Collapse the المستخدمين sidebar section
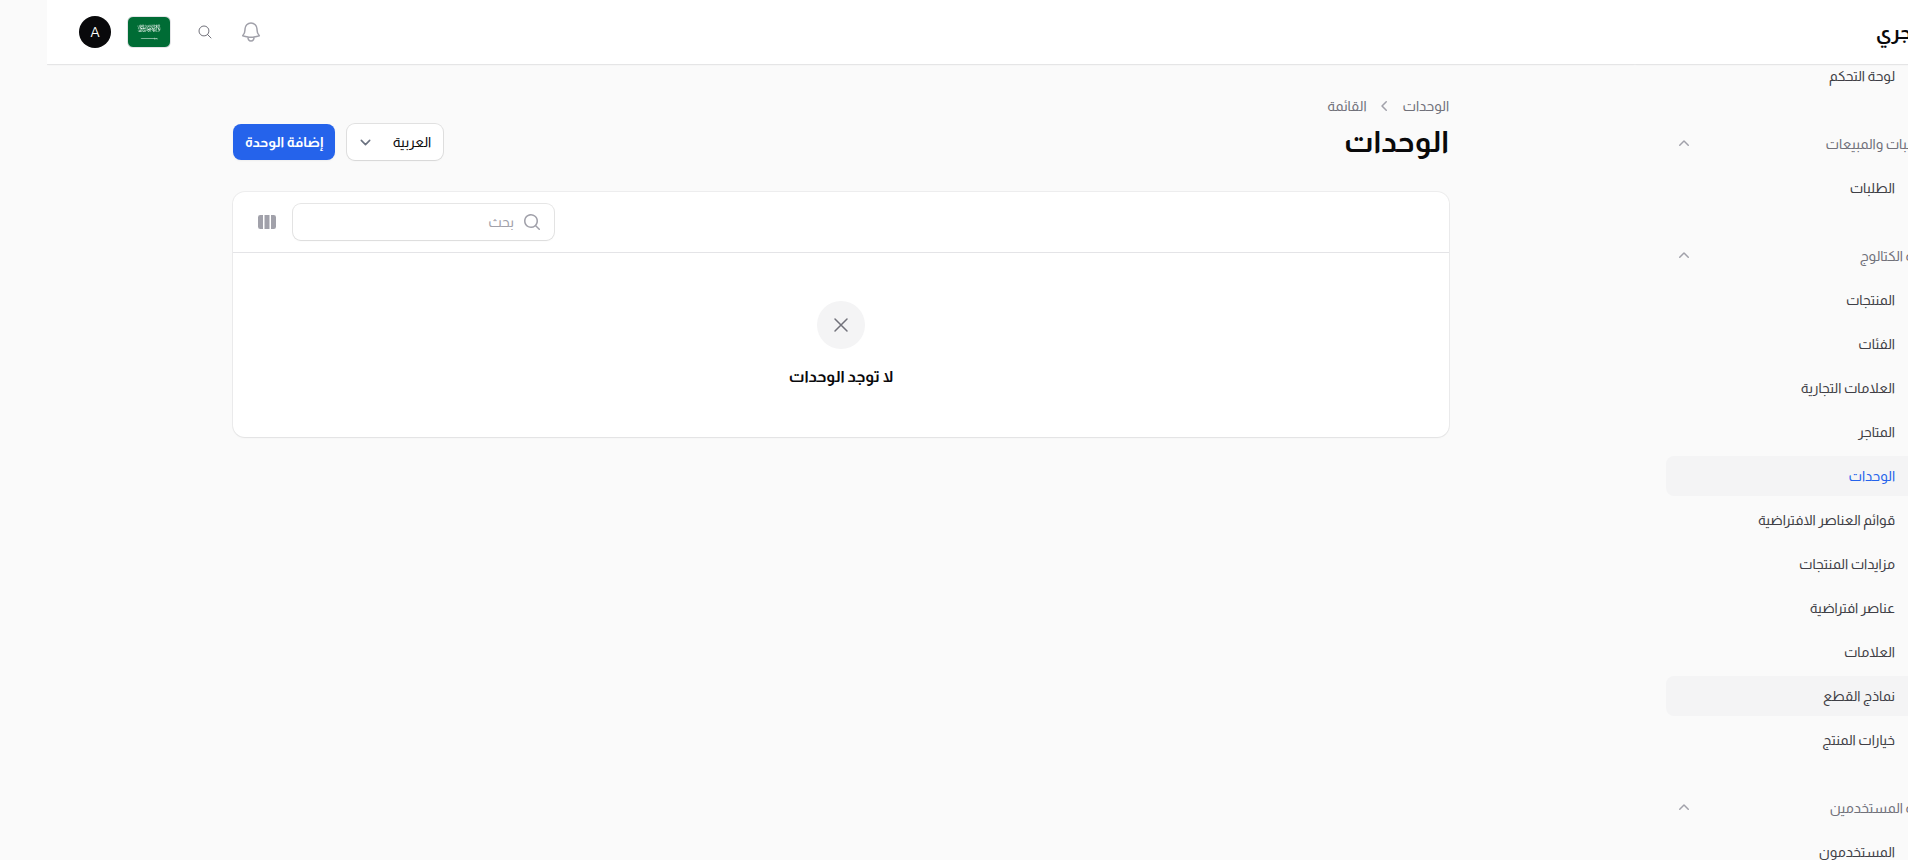 (1683, 808)
